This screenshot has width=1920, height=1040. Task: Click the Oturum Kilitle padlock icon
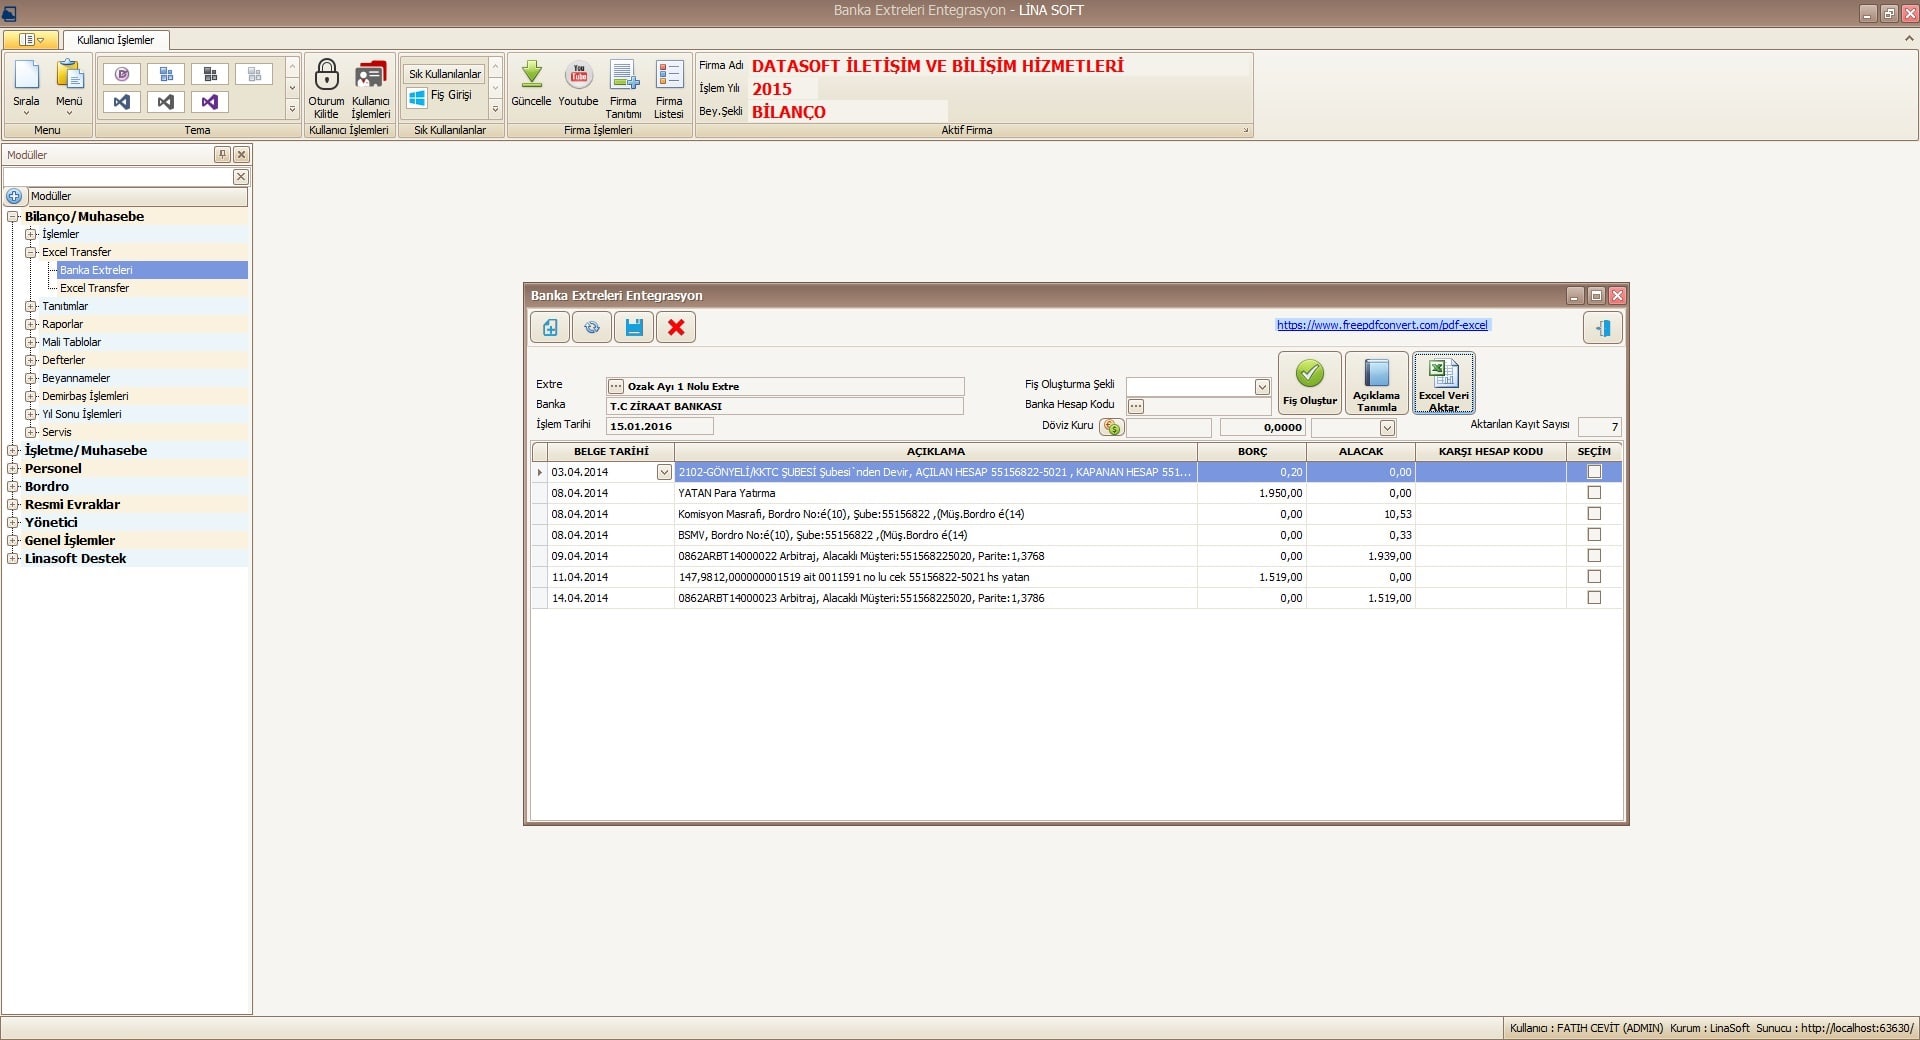[326, 75]
